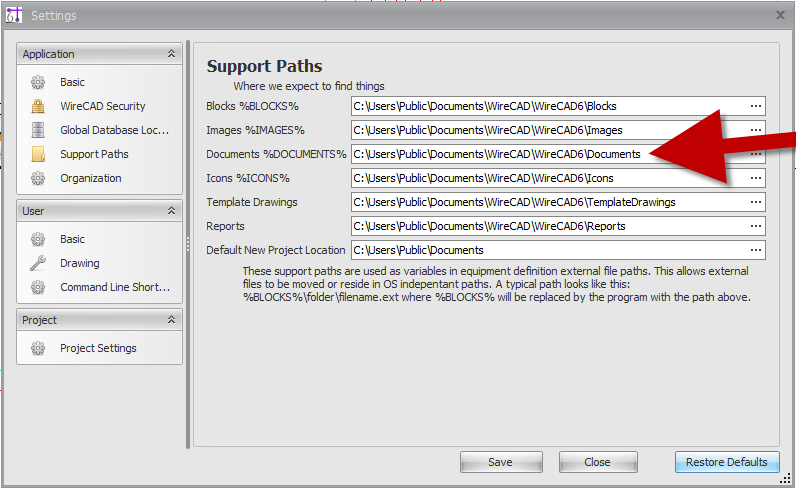Restore Defaults for support paths
This screenshot has width=796, height=488.
coord(727,462)
